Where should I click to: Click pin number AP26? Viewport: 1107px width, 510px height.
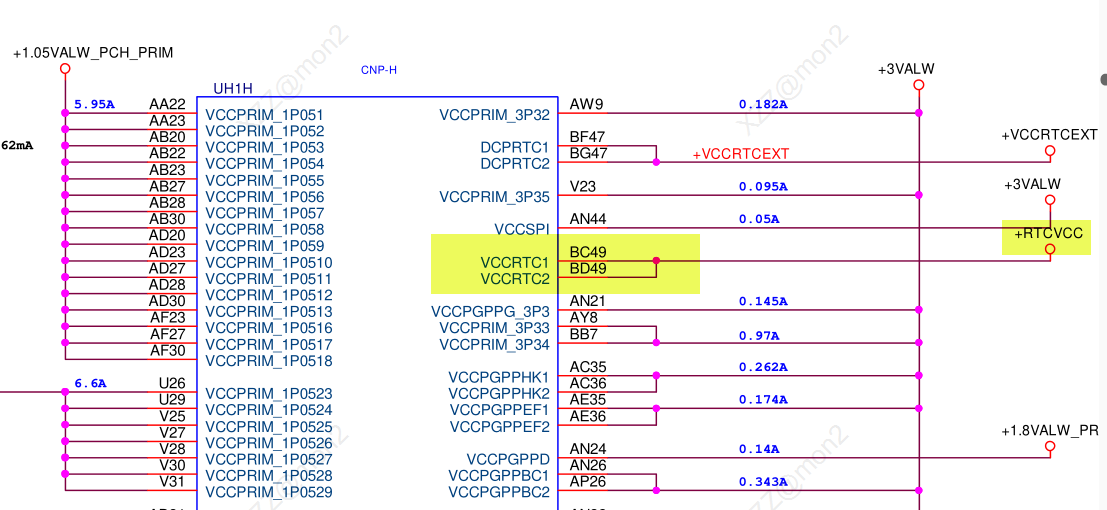(587, 482)
